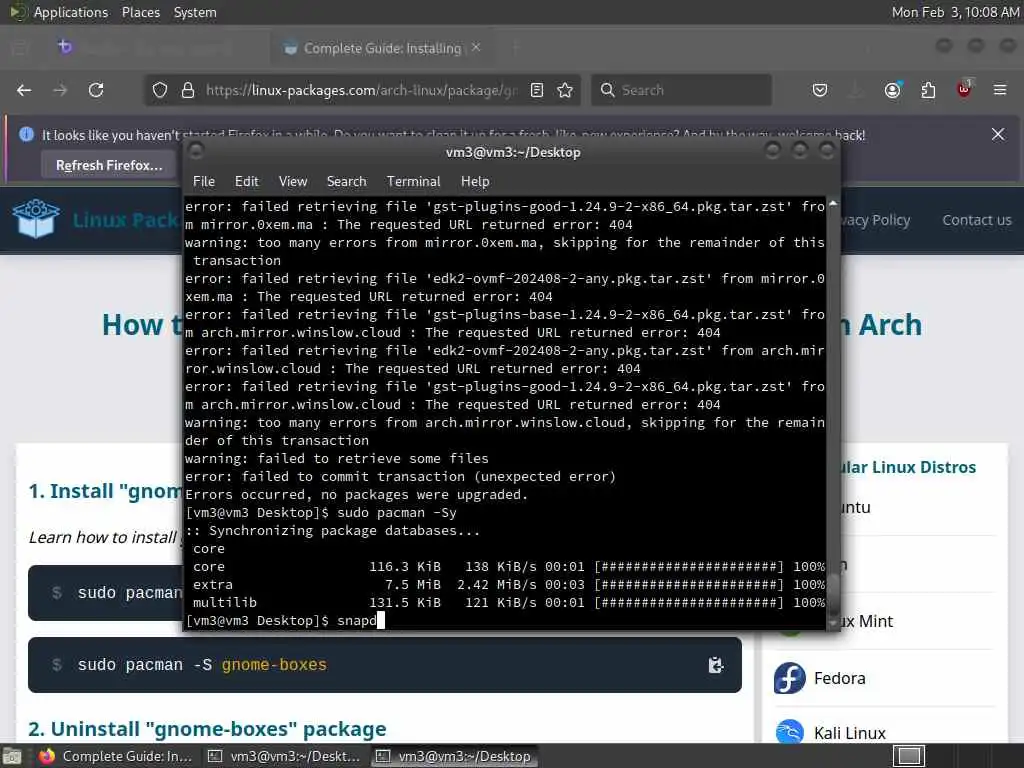Click the Kali Linux dragon logo
The height and width of the screenshot is (768, 1024).
[790, 731]
